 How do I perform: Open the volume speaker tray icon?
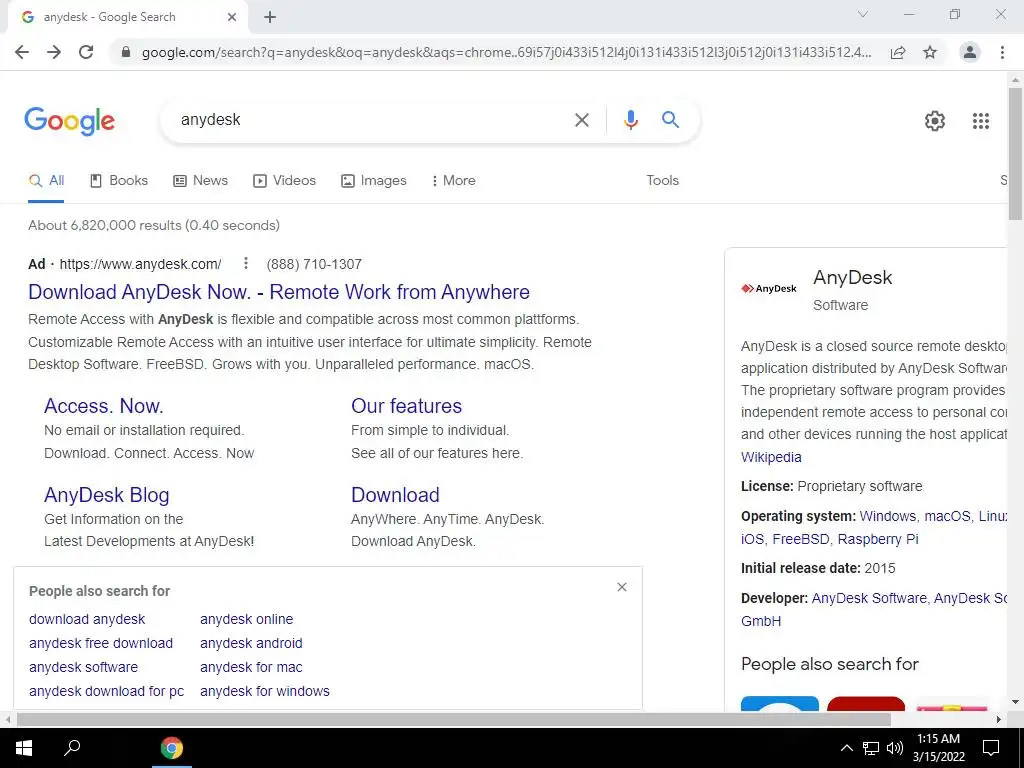pos(895,748)
